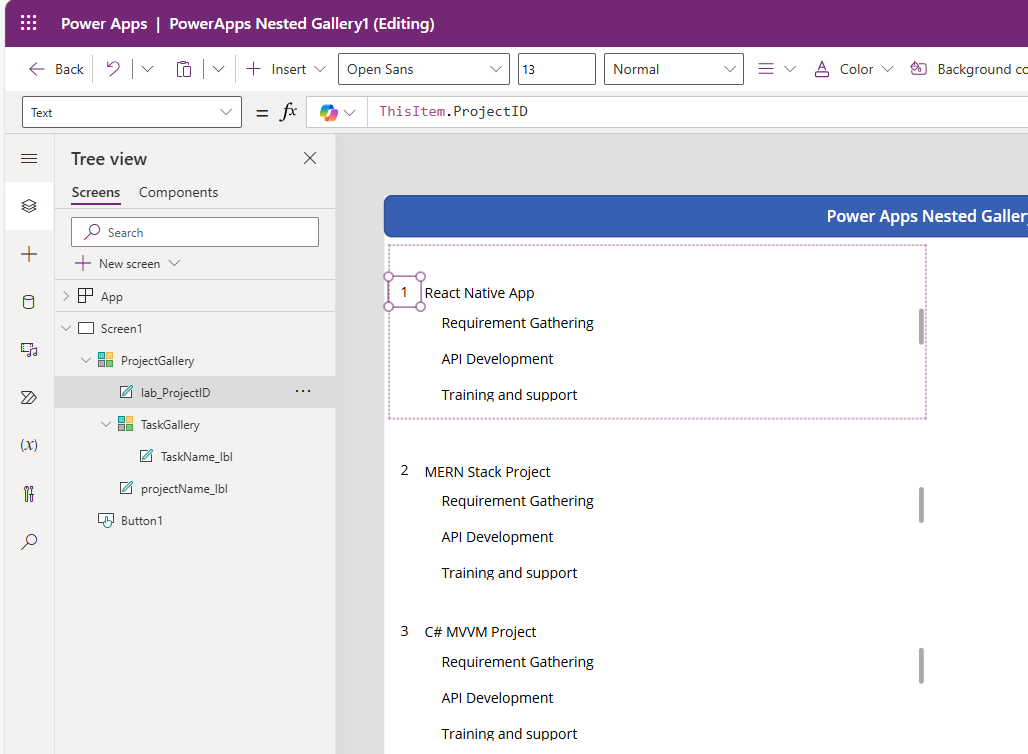Click the task scrollbar under React Native App
This screenshot has height=754, width=1028.
click(x=921, y=327)
